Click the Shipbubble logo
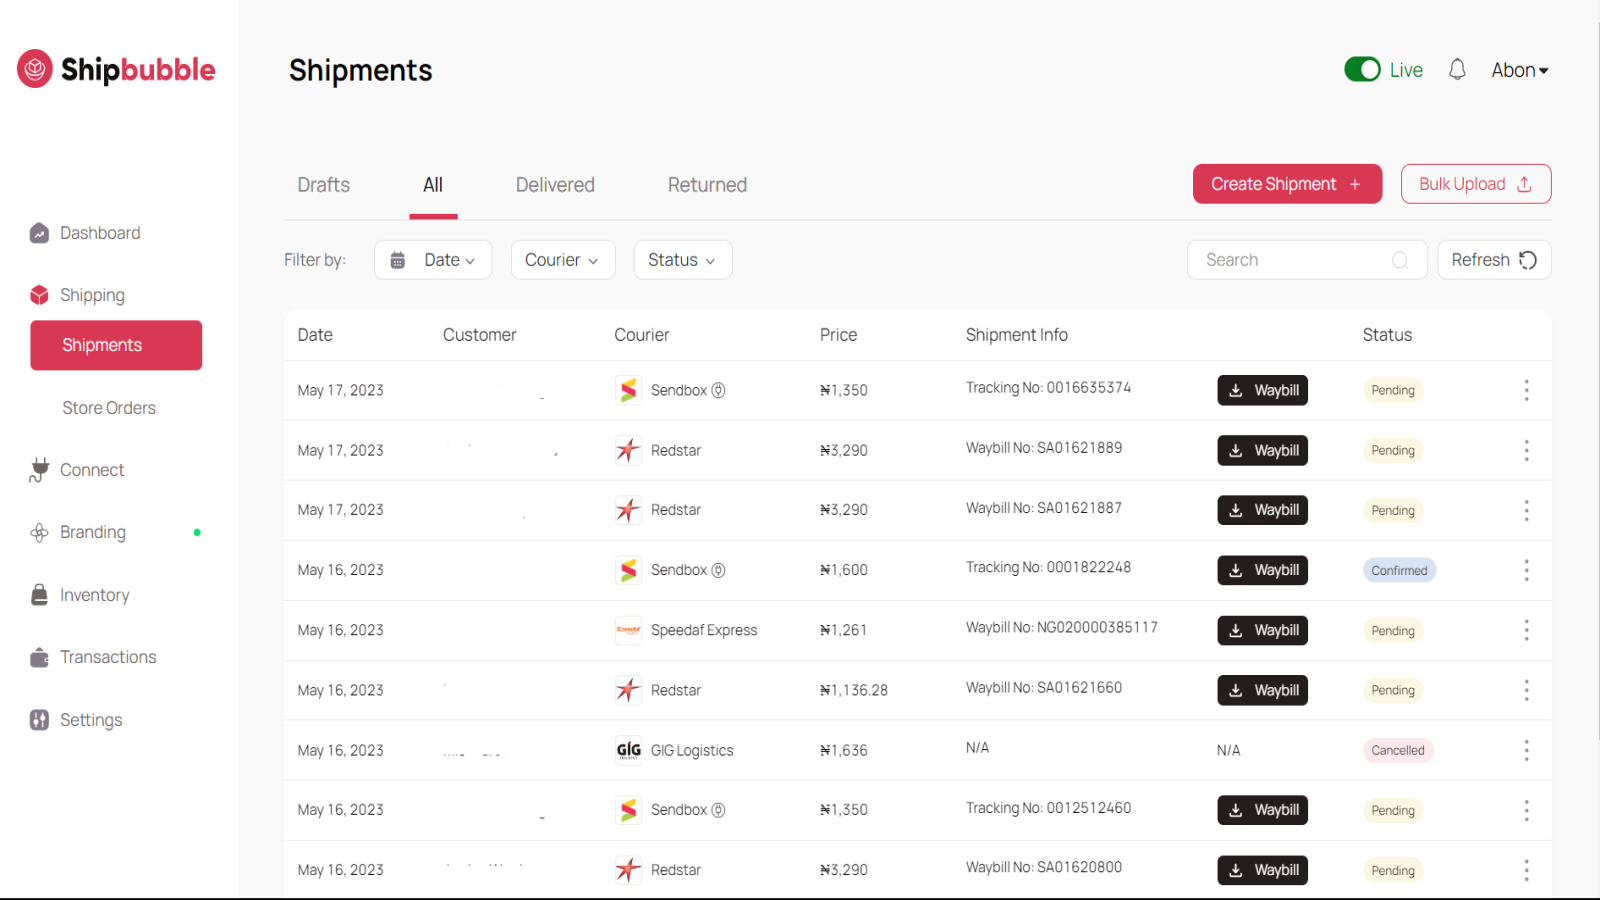This screenshot has height=900, width=1600. (x=115, y=69)
